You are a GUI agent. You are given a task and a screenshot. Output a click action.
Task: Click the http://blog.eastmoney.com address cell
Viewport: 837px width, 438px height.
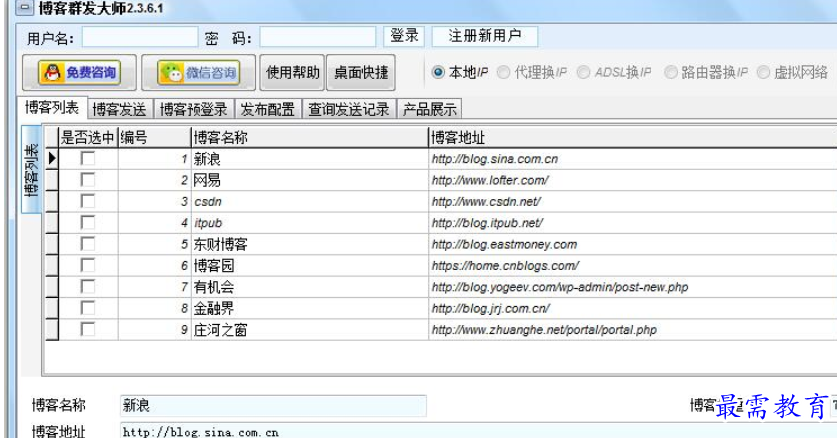633,244
